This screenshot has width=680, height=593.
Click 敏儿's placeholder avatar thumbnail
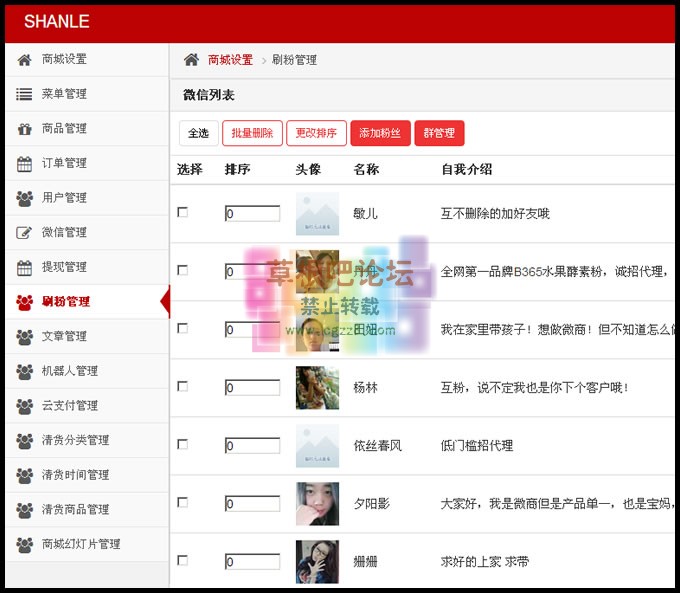pos(317,214)
